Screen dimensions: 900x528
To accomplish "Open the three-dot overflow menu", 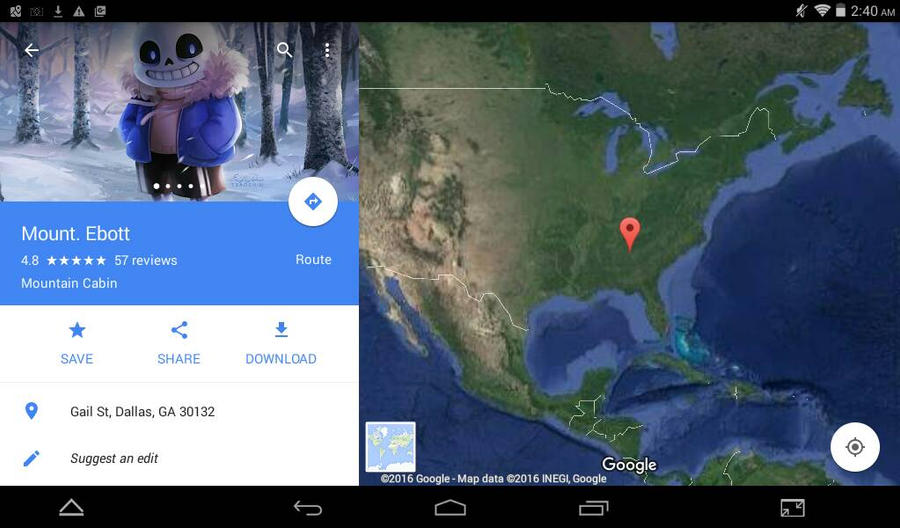I will [327, 51].
